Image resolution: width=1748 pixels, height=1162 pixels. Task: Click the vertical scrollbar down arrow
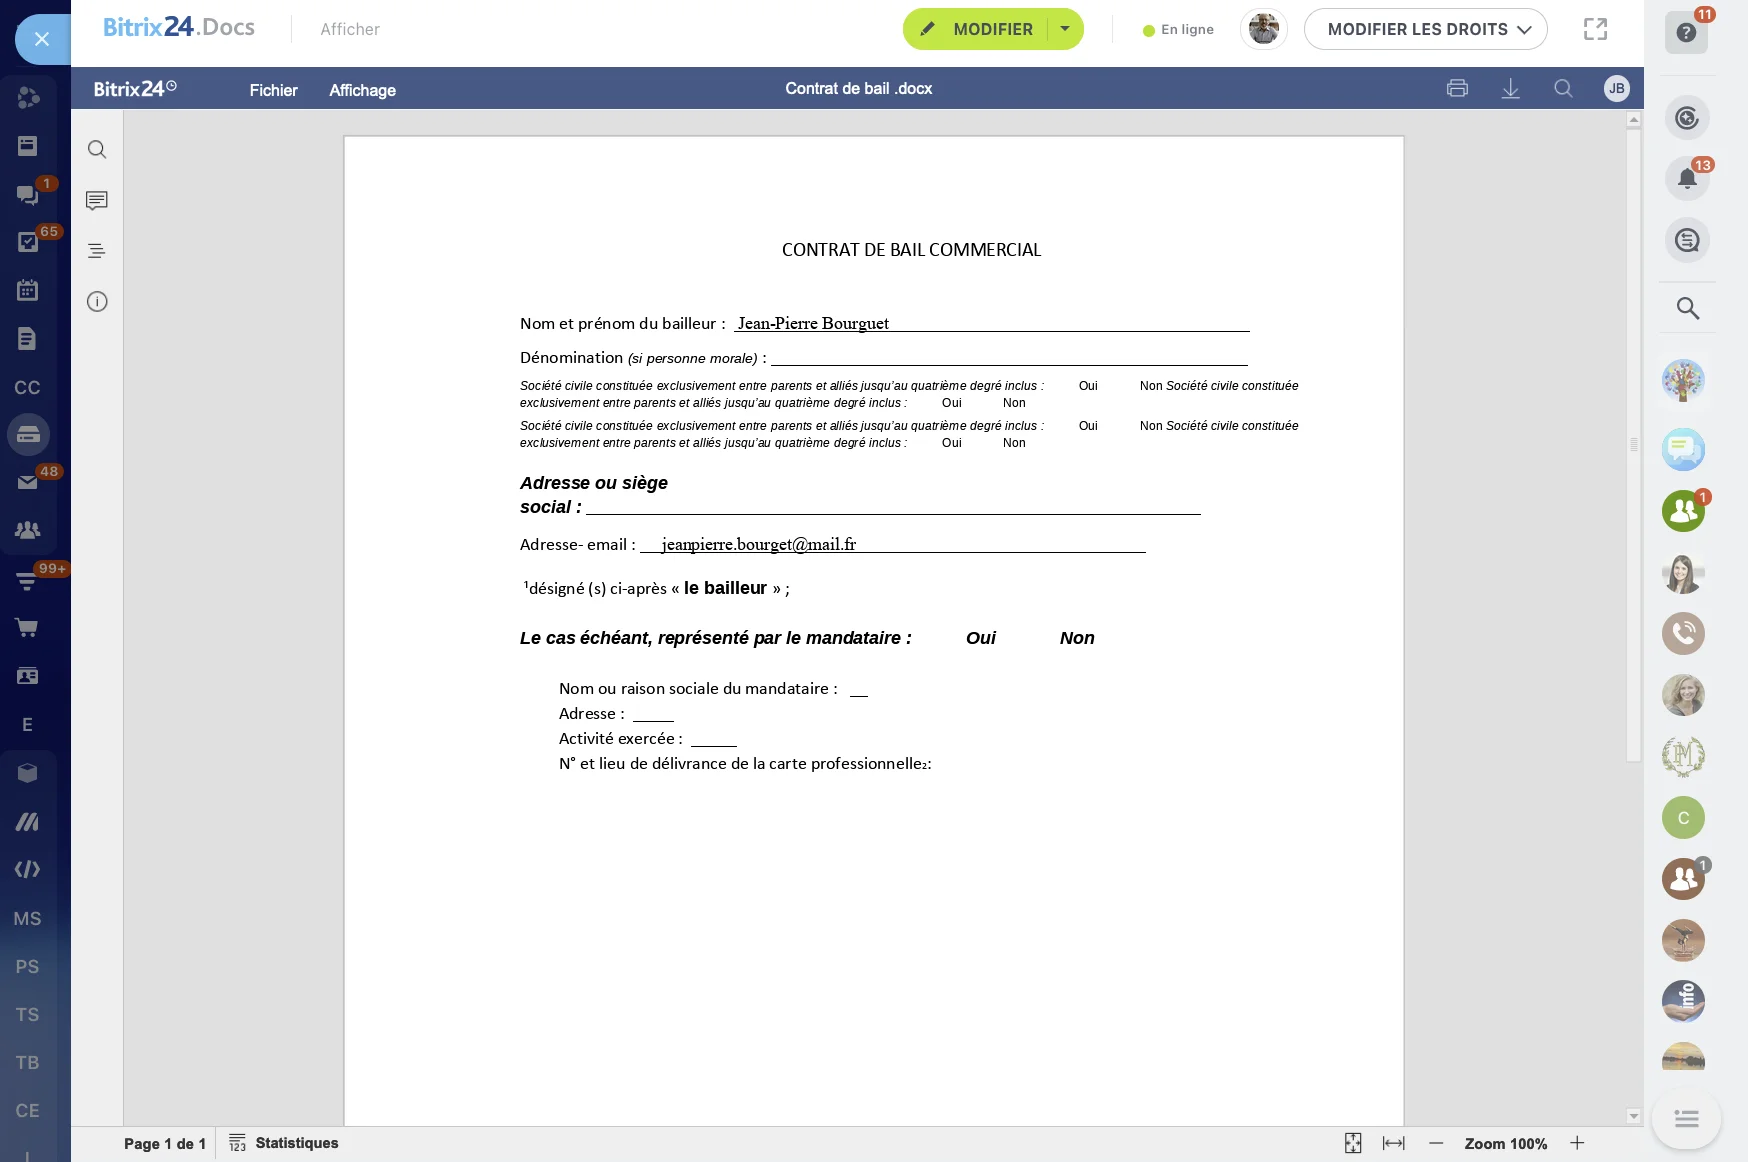(1633, 1116)
